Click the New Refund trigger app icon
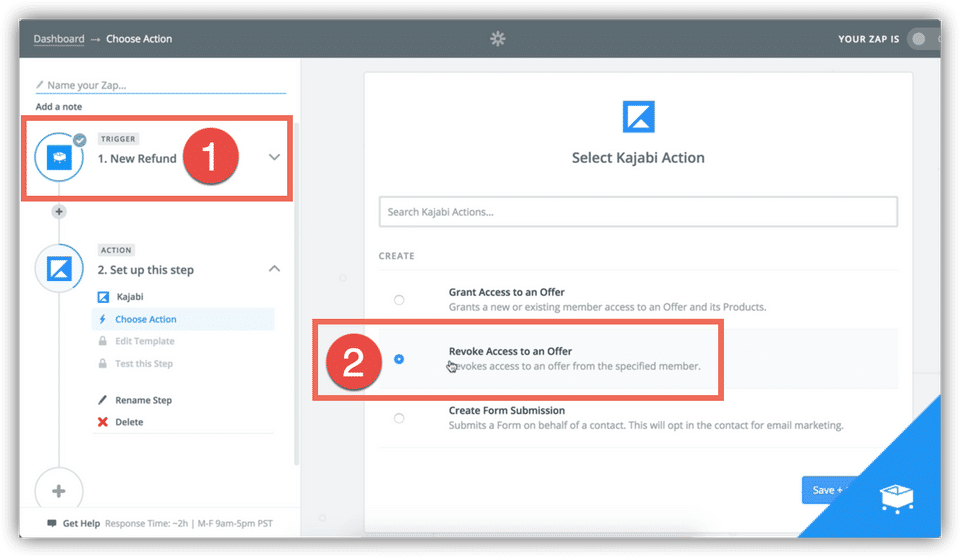Image resolution: width=960 pixels, height=557 pixels. 59,158
